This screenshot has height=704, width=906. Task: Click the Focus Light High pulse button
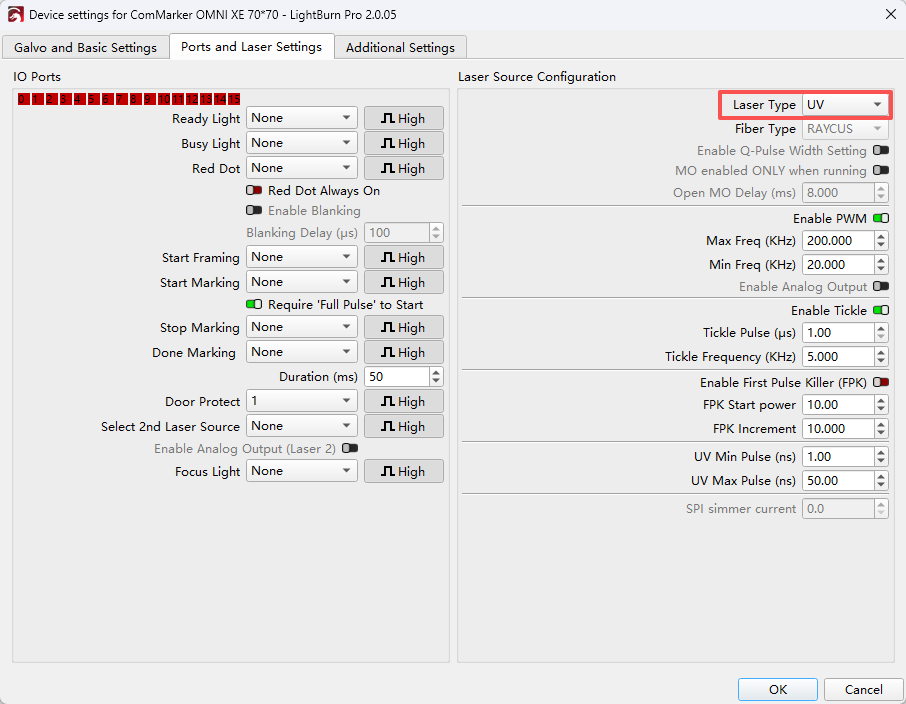tap(403, 472)
